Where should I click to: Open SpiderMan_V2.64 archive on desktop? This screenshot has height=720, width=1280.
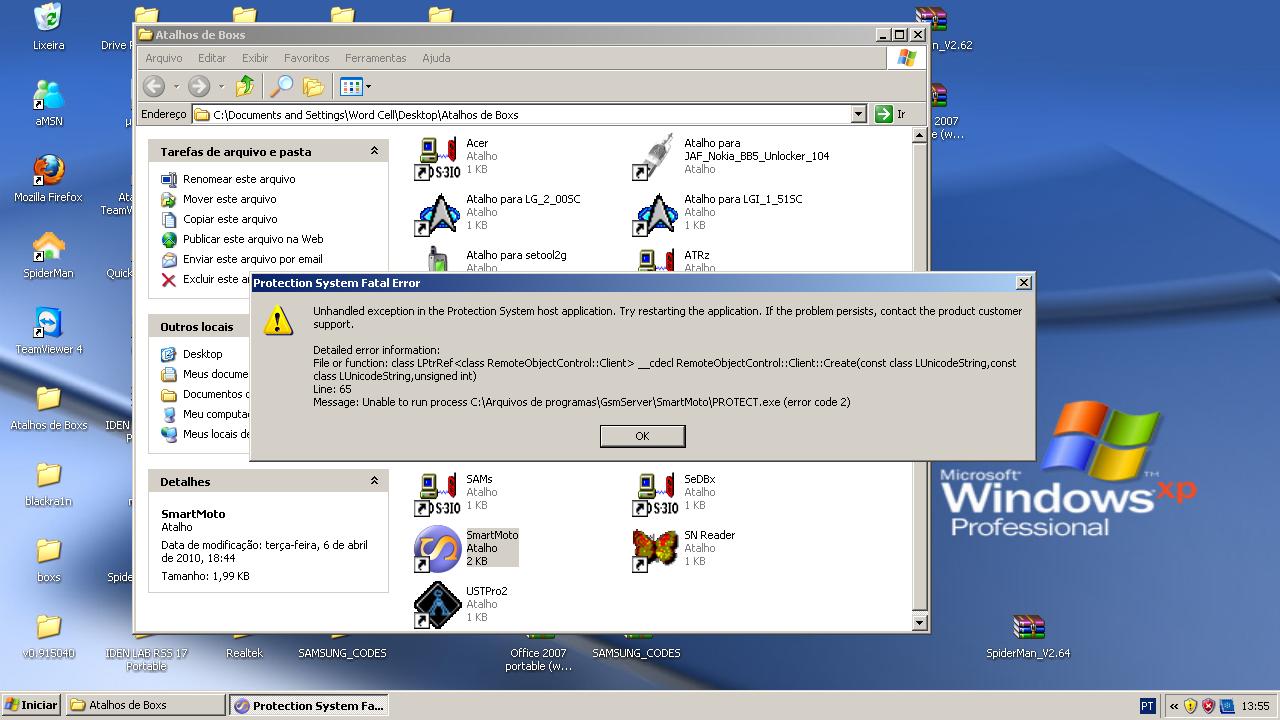[1028, 635]
